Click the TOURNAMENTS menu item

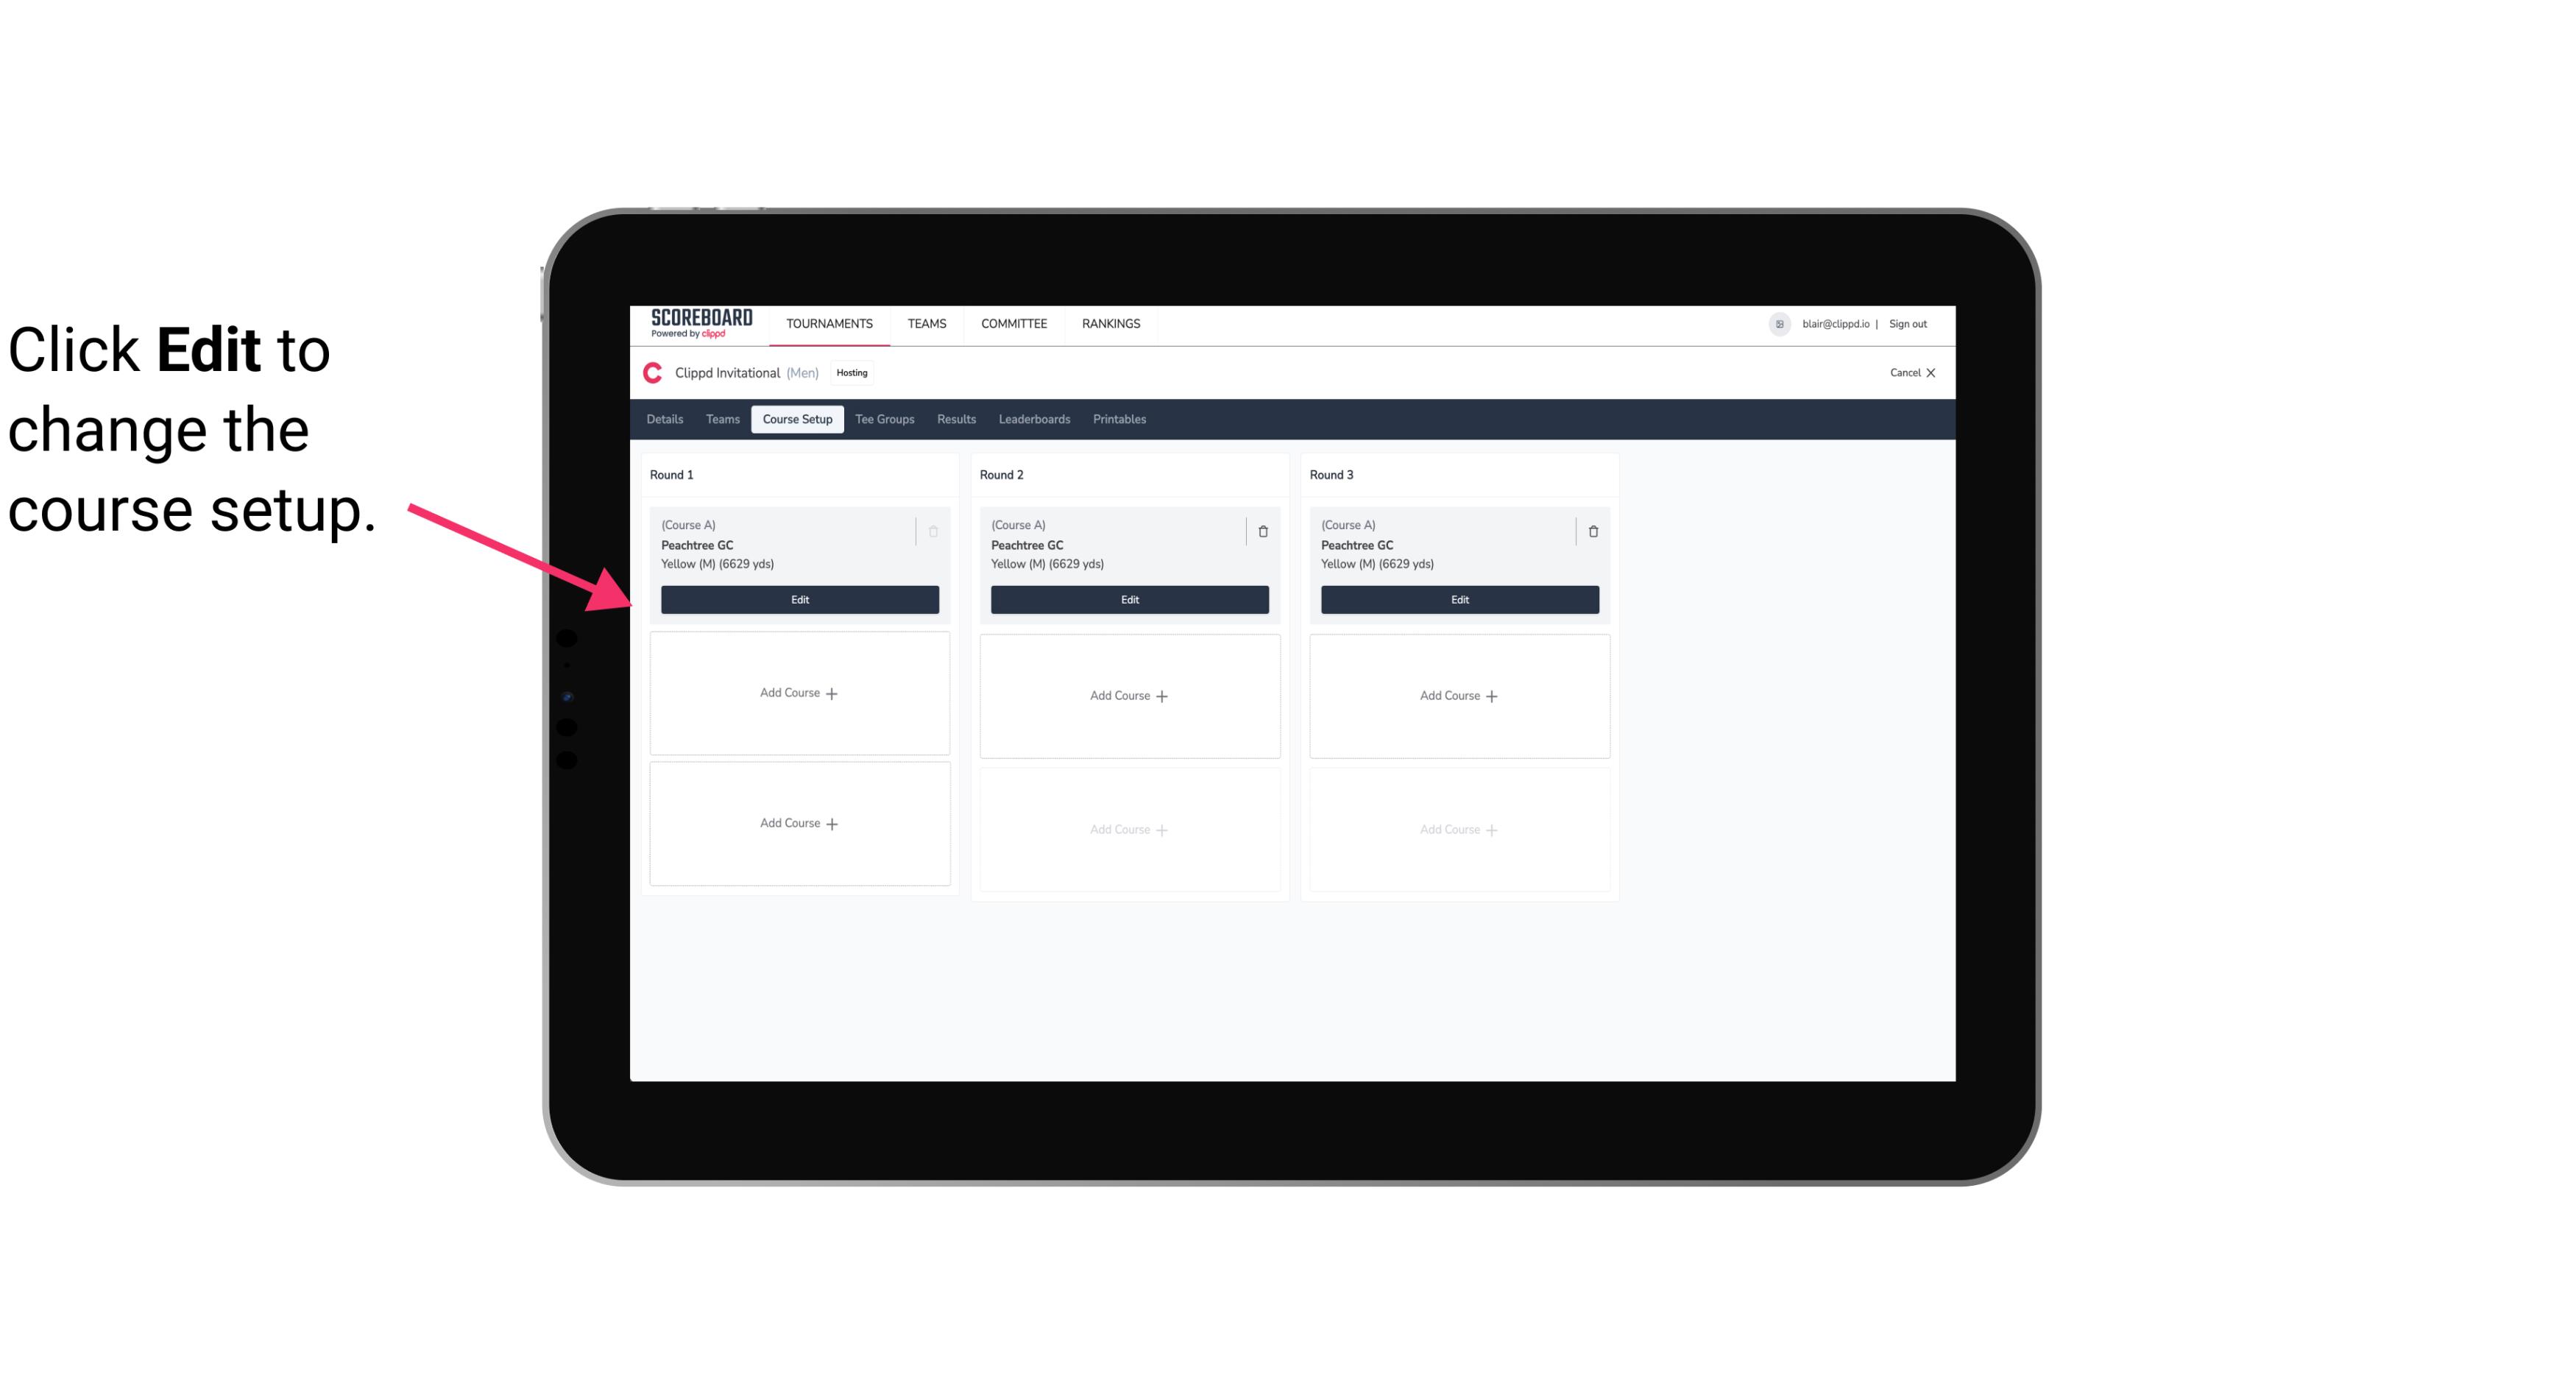(x=831, y=322)
